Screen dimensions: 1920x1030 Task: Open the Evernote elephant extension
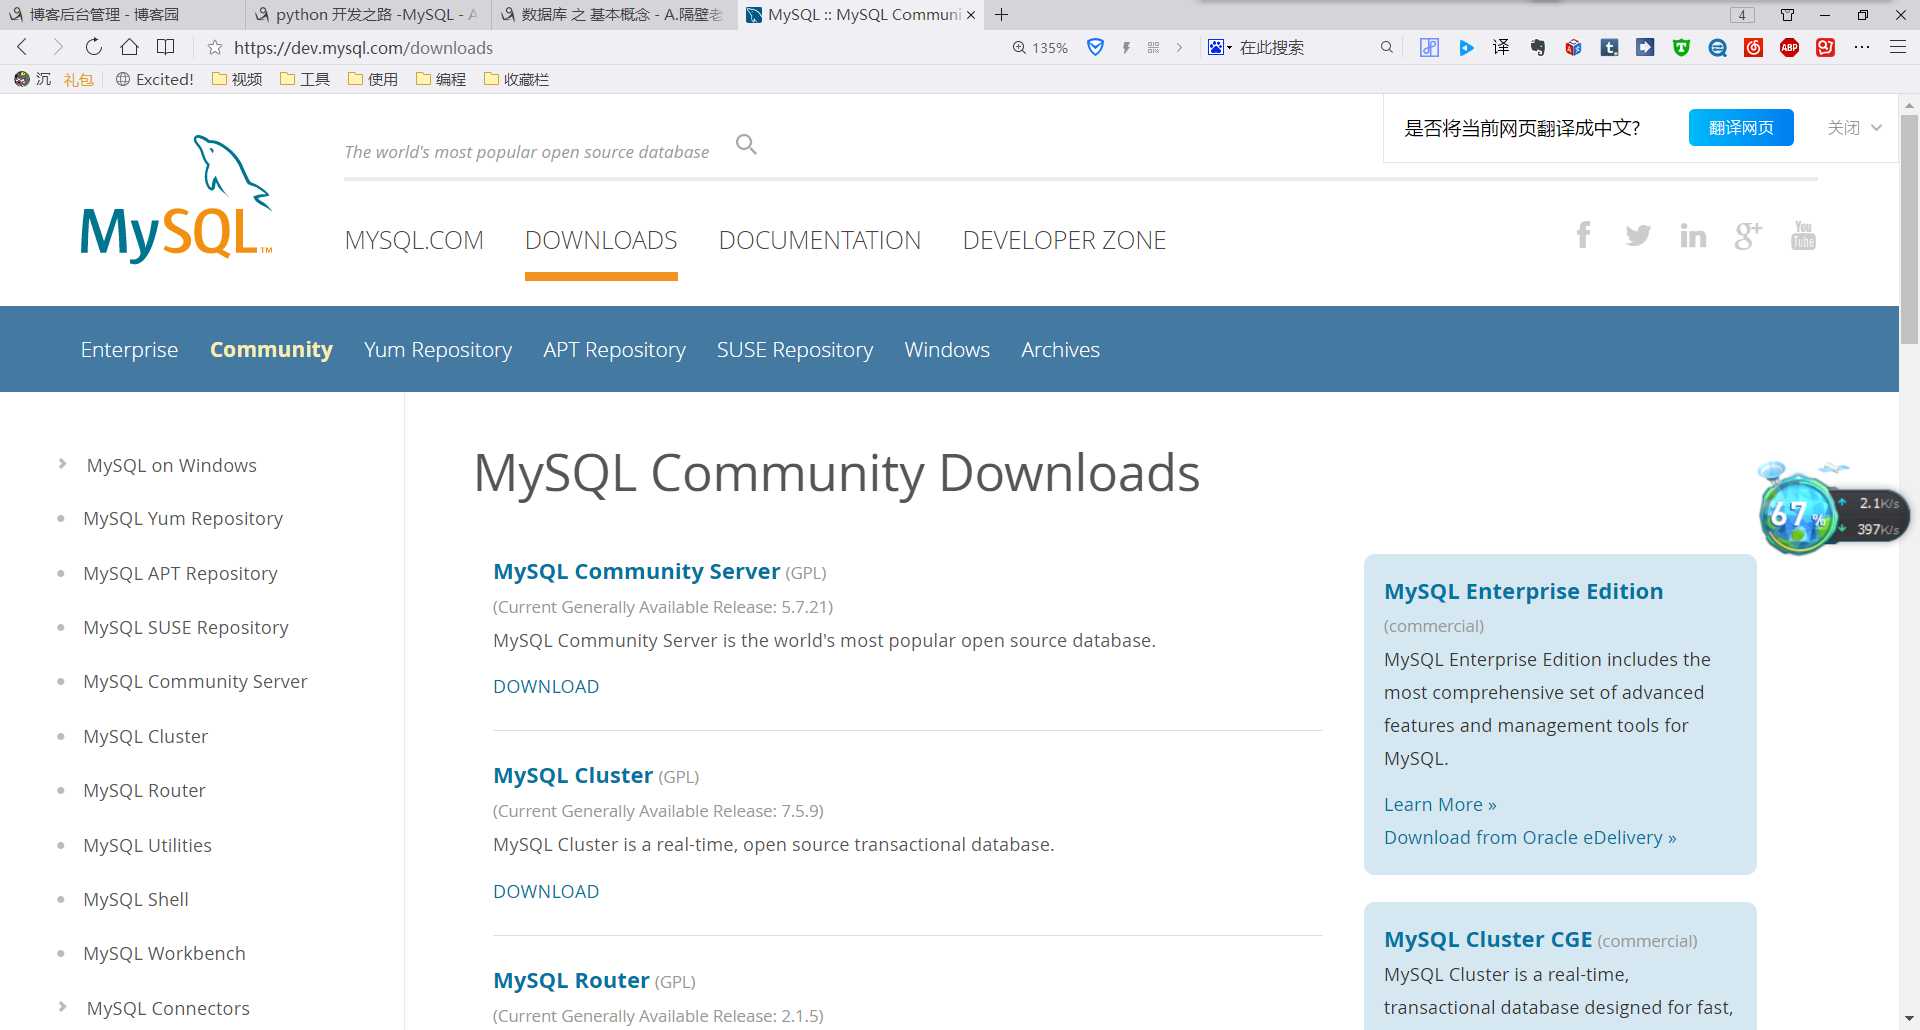(1537, 47)
